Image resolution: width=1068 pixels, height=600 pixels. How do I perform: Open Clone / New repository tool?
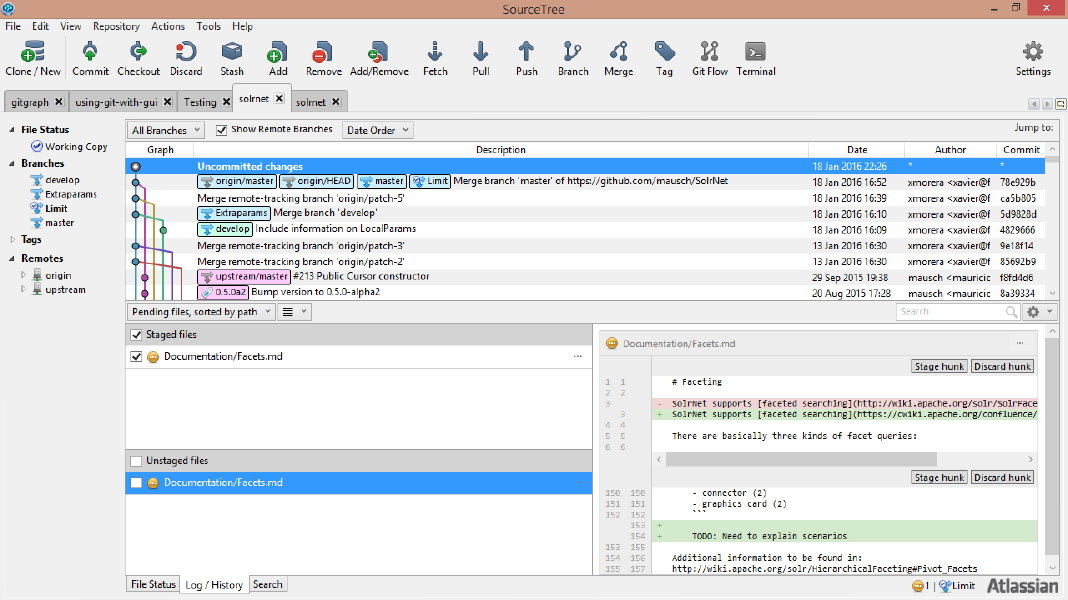pos(33,58)
